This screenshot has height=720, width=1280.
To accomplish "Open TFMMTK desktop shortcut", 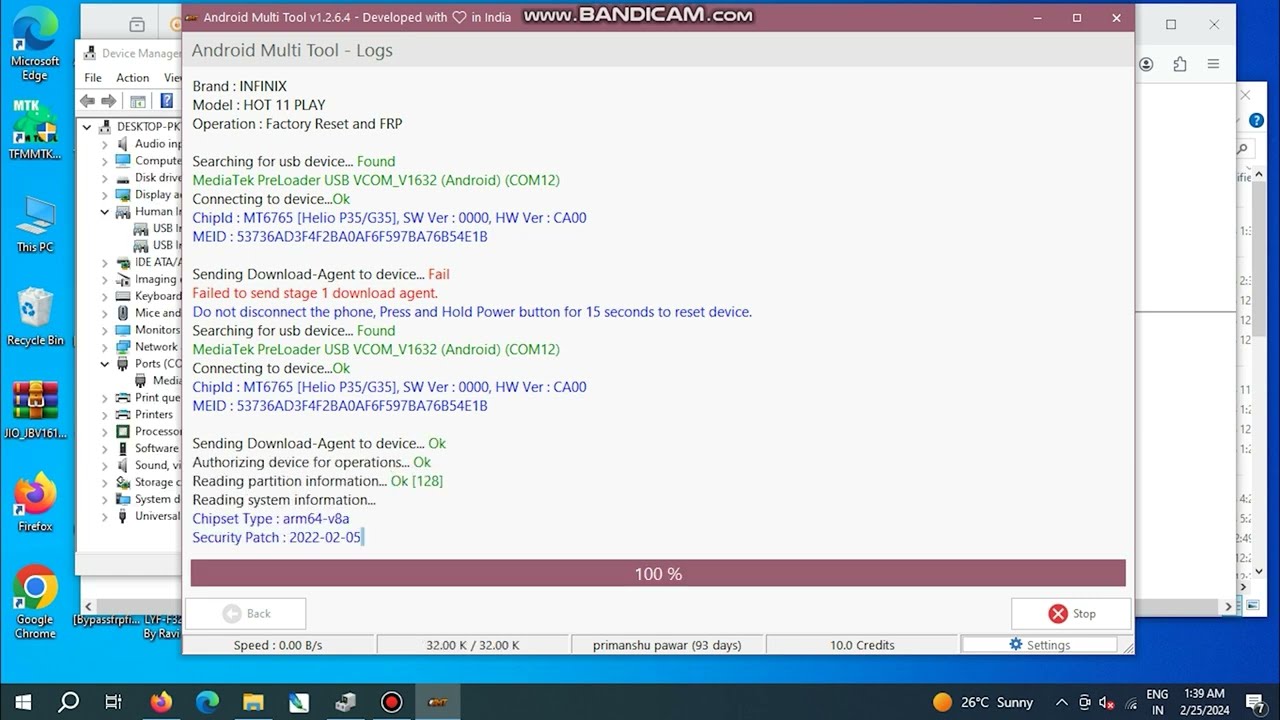I will [x=35, y=130].
